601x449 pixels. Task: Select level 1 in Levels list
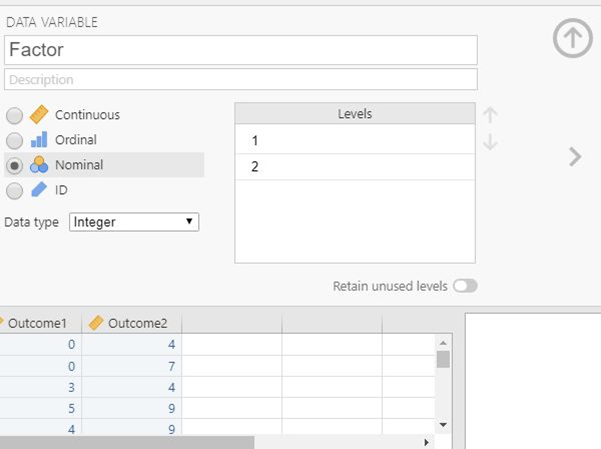[x=355, y=140]
